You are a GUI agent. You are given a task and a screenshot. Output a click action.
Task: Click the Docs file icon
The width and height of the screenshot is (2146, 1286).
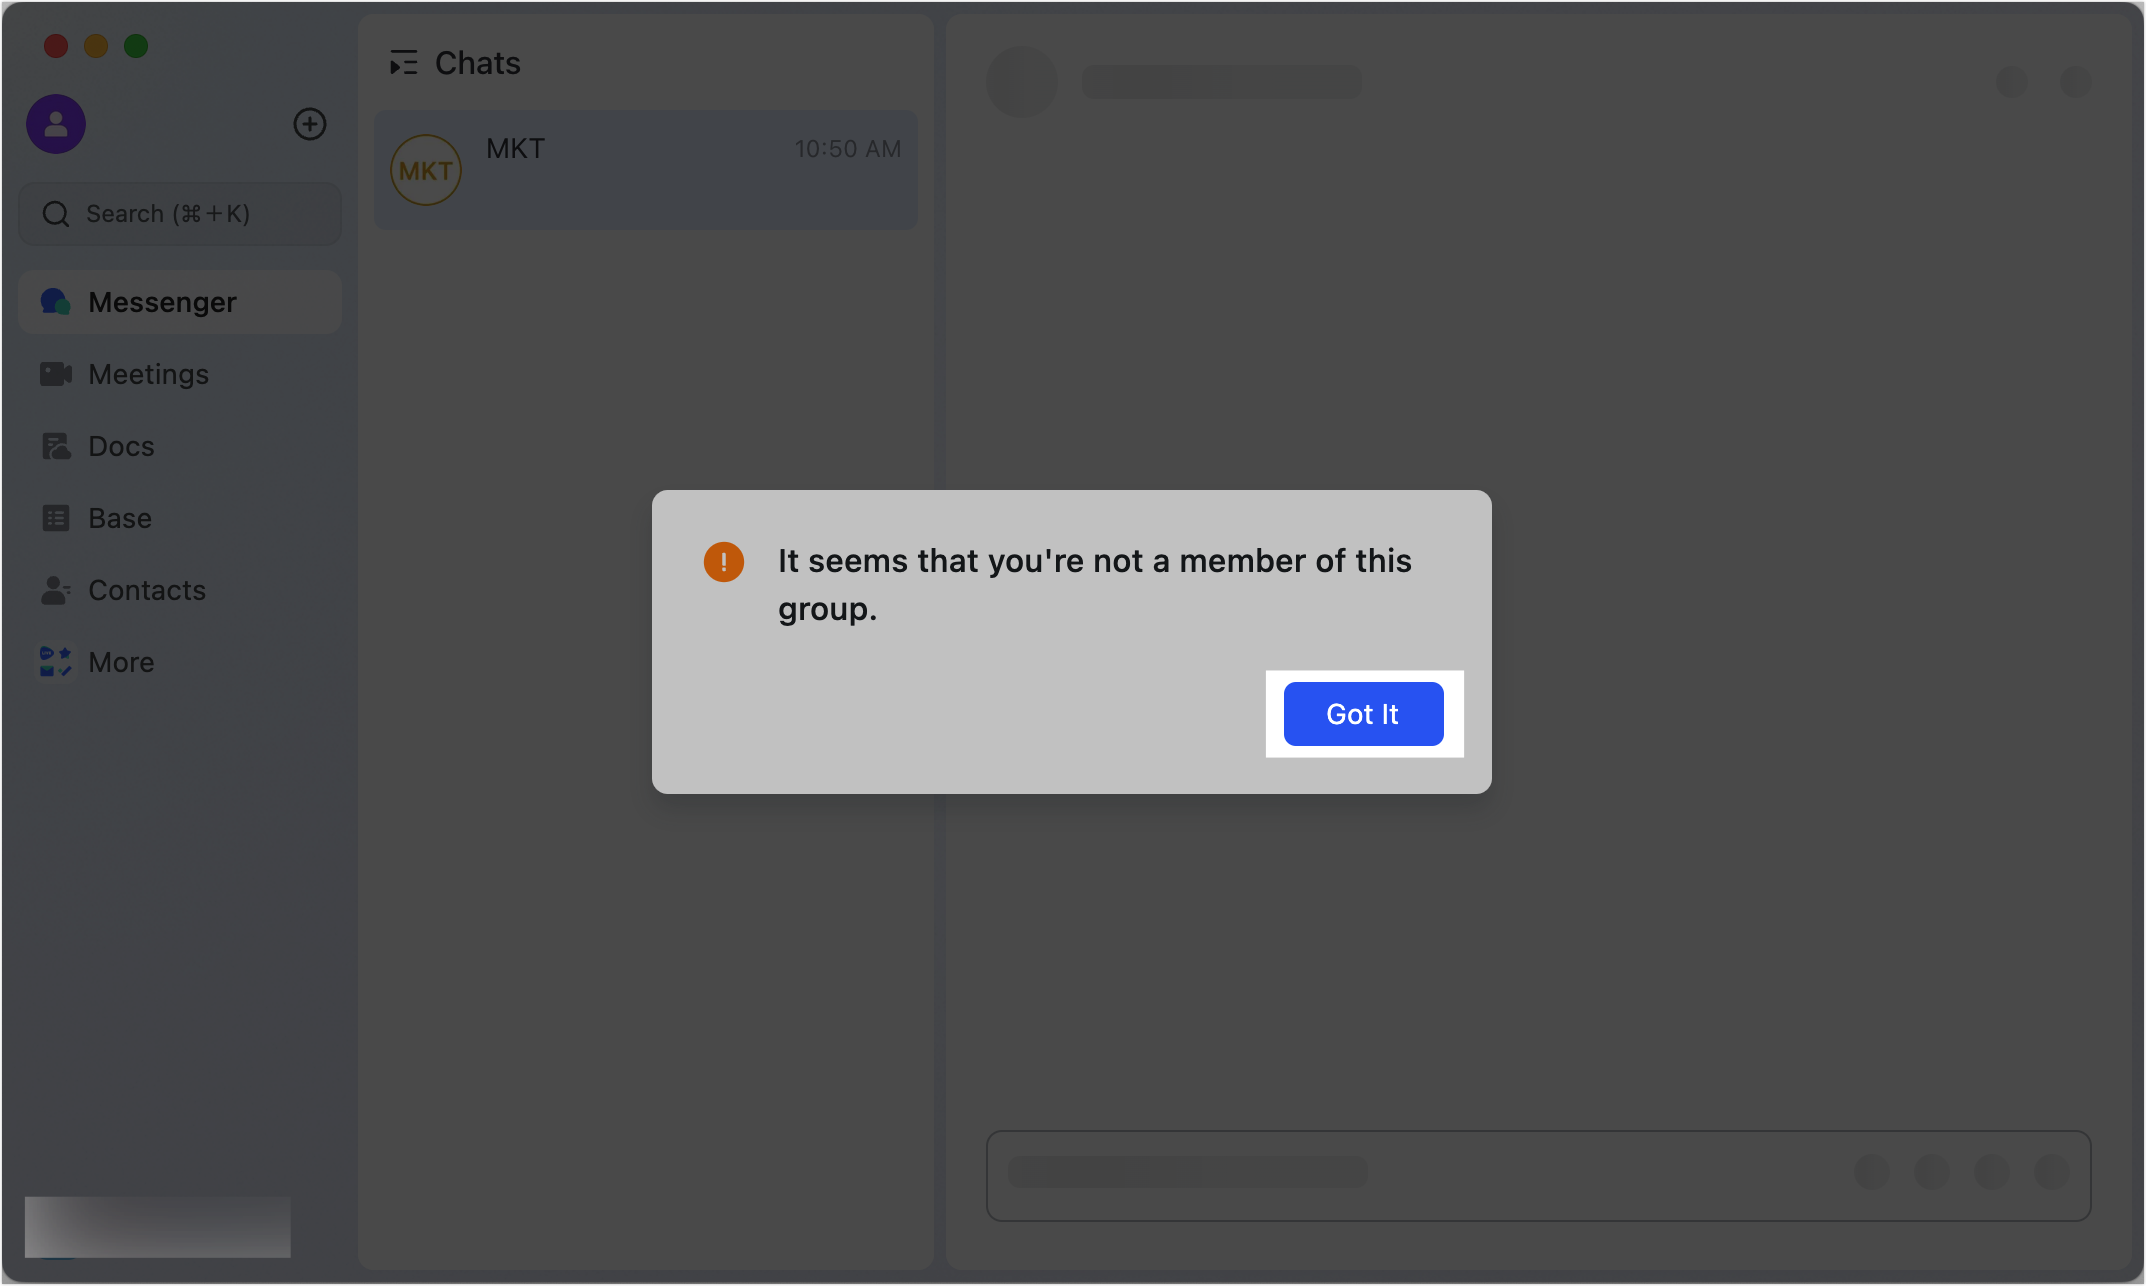coord(56,446)
